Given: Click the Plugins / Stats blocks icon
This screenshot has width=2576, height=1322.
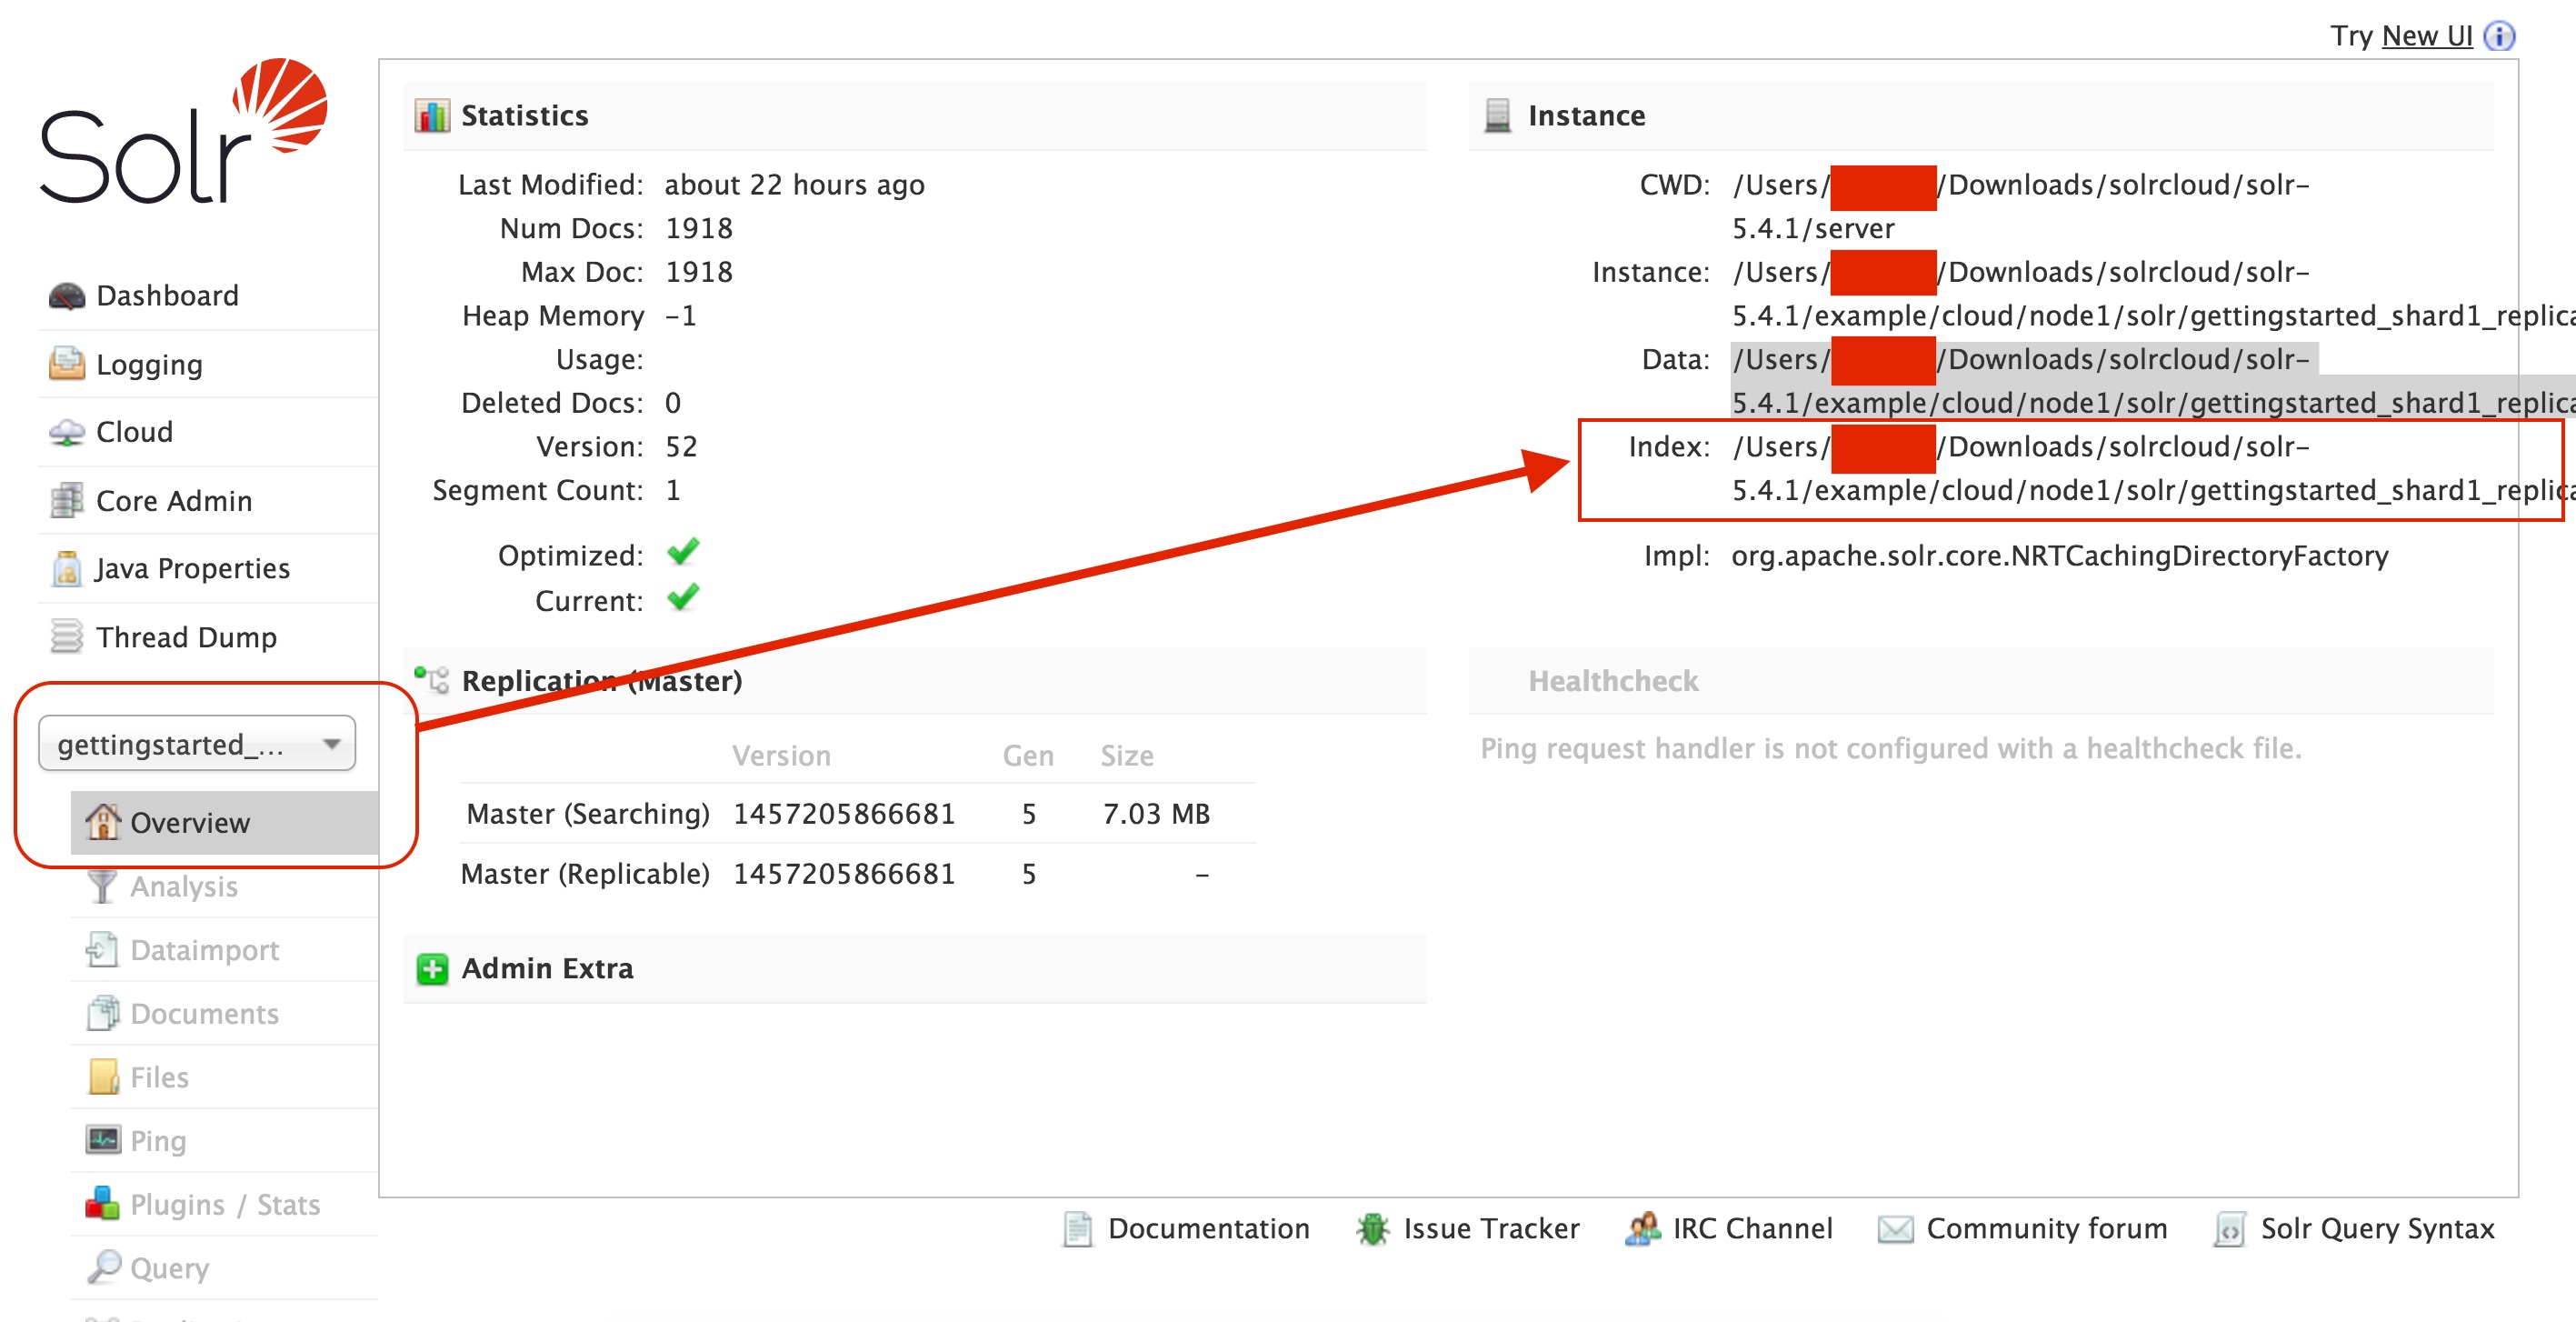Looking at the screenshot, I should [102, 1204].
